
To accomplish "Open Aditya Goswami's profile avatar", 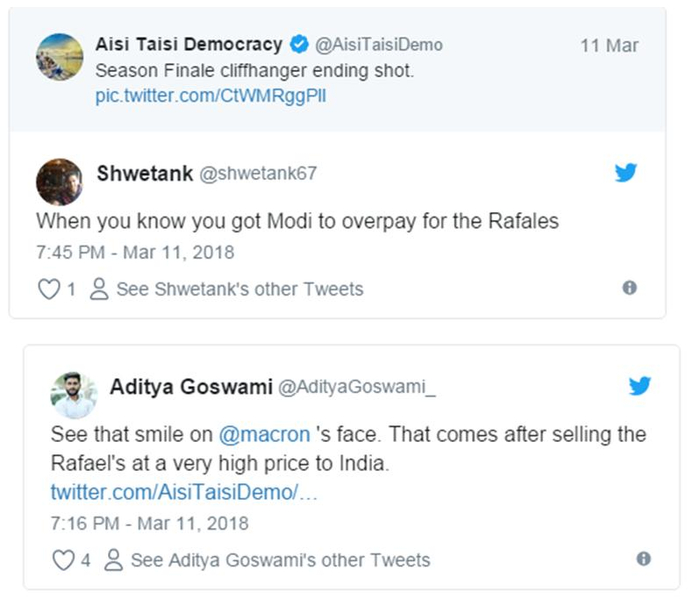I will point(74,395).
